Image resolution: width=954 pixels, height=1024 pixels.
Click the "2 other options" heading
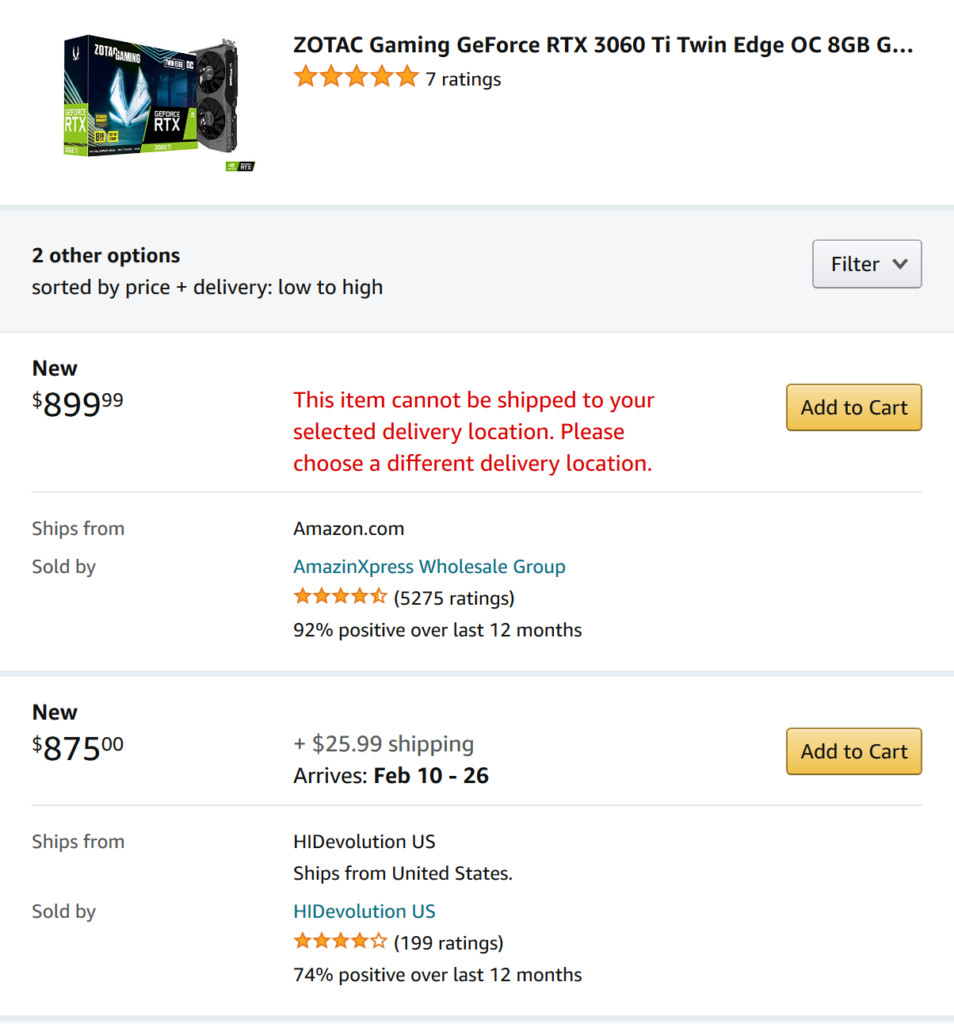pos(106,255)
